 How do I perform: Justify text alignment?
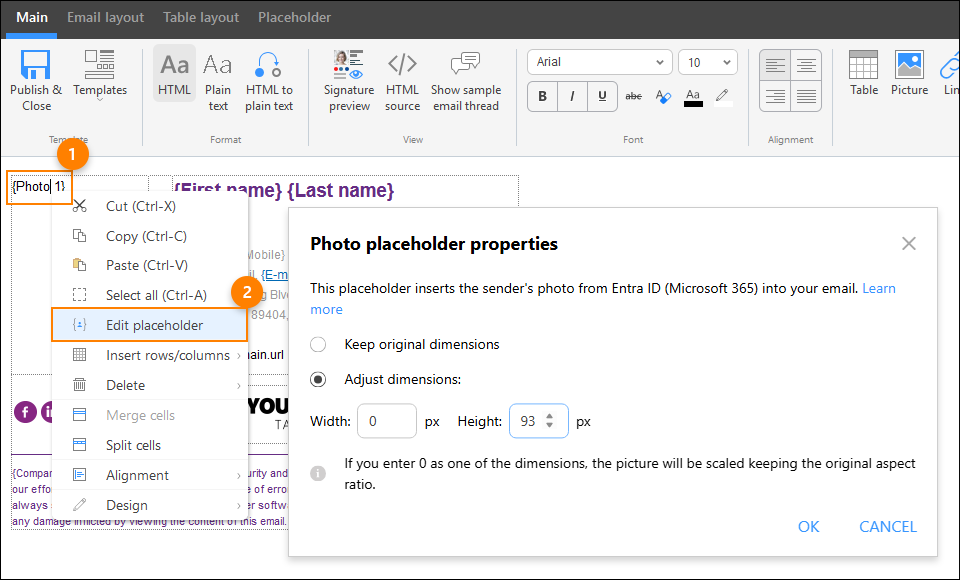click(806, 96)
